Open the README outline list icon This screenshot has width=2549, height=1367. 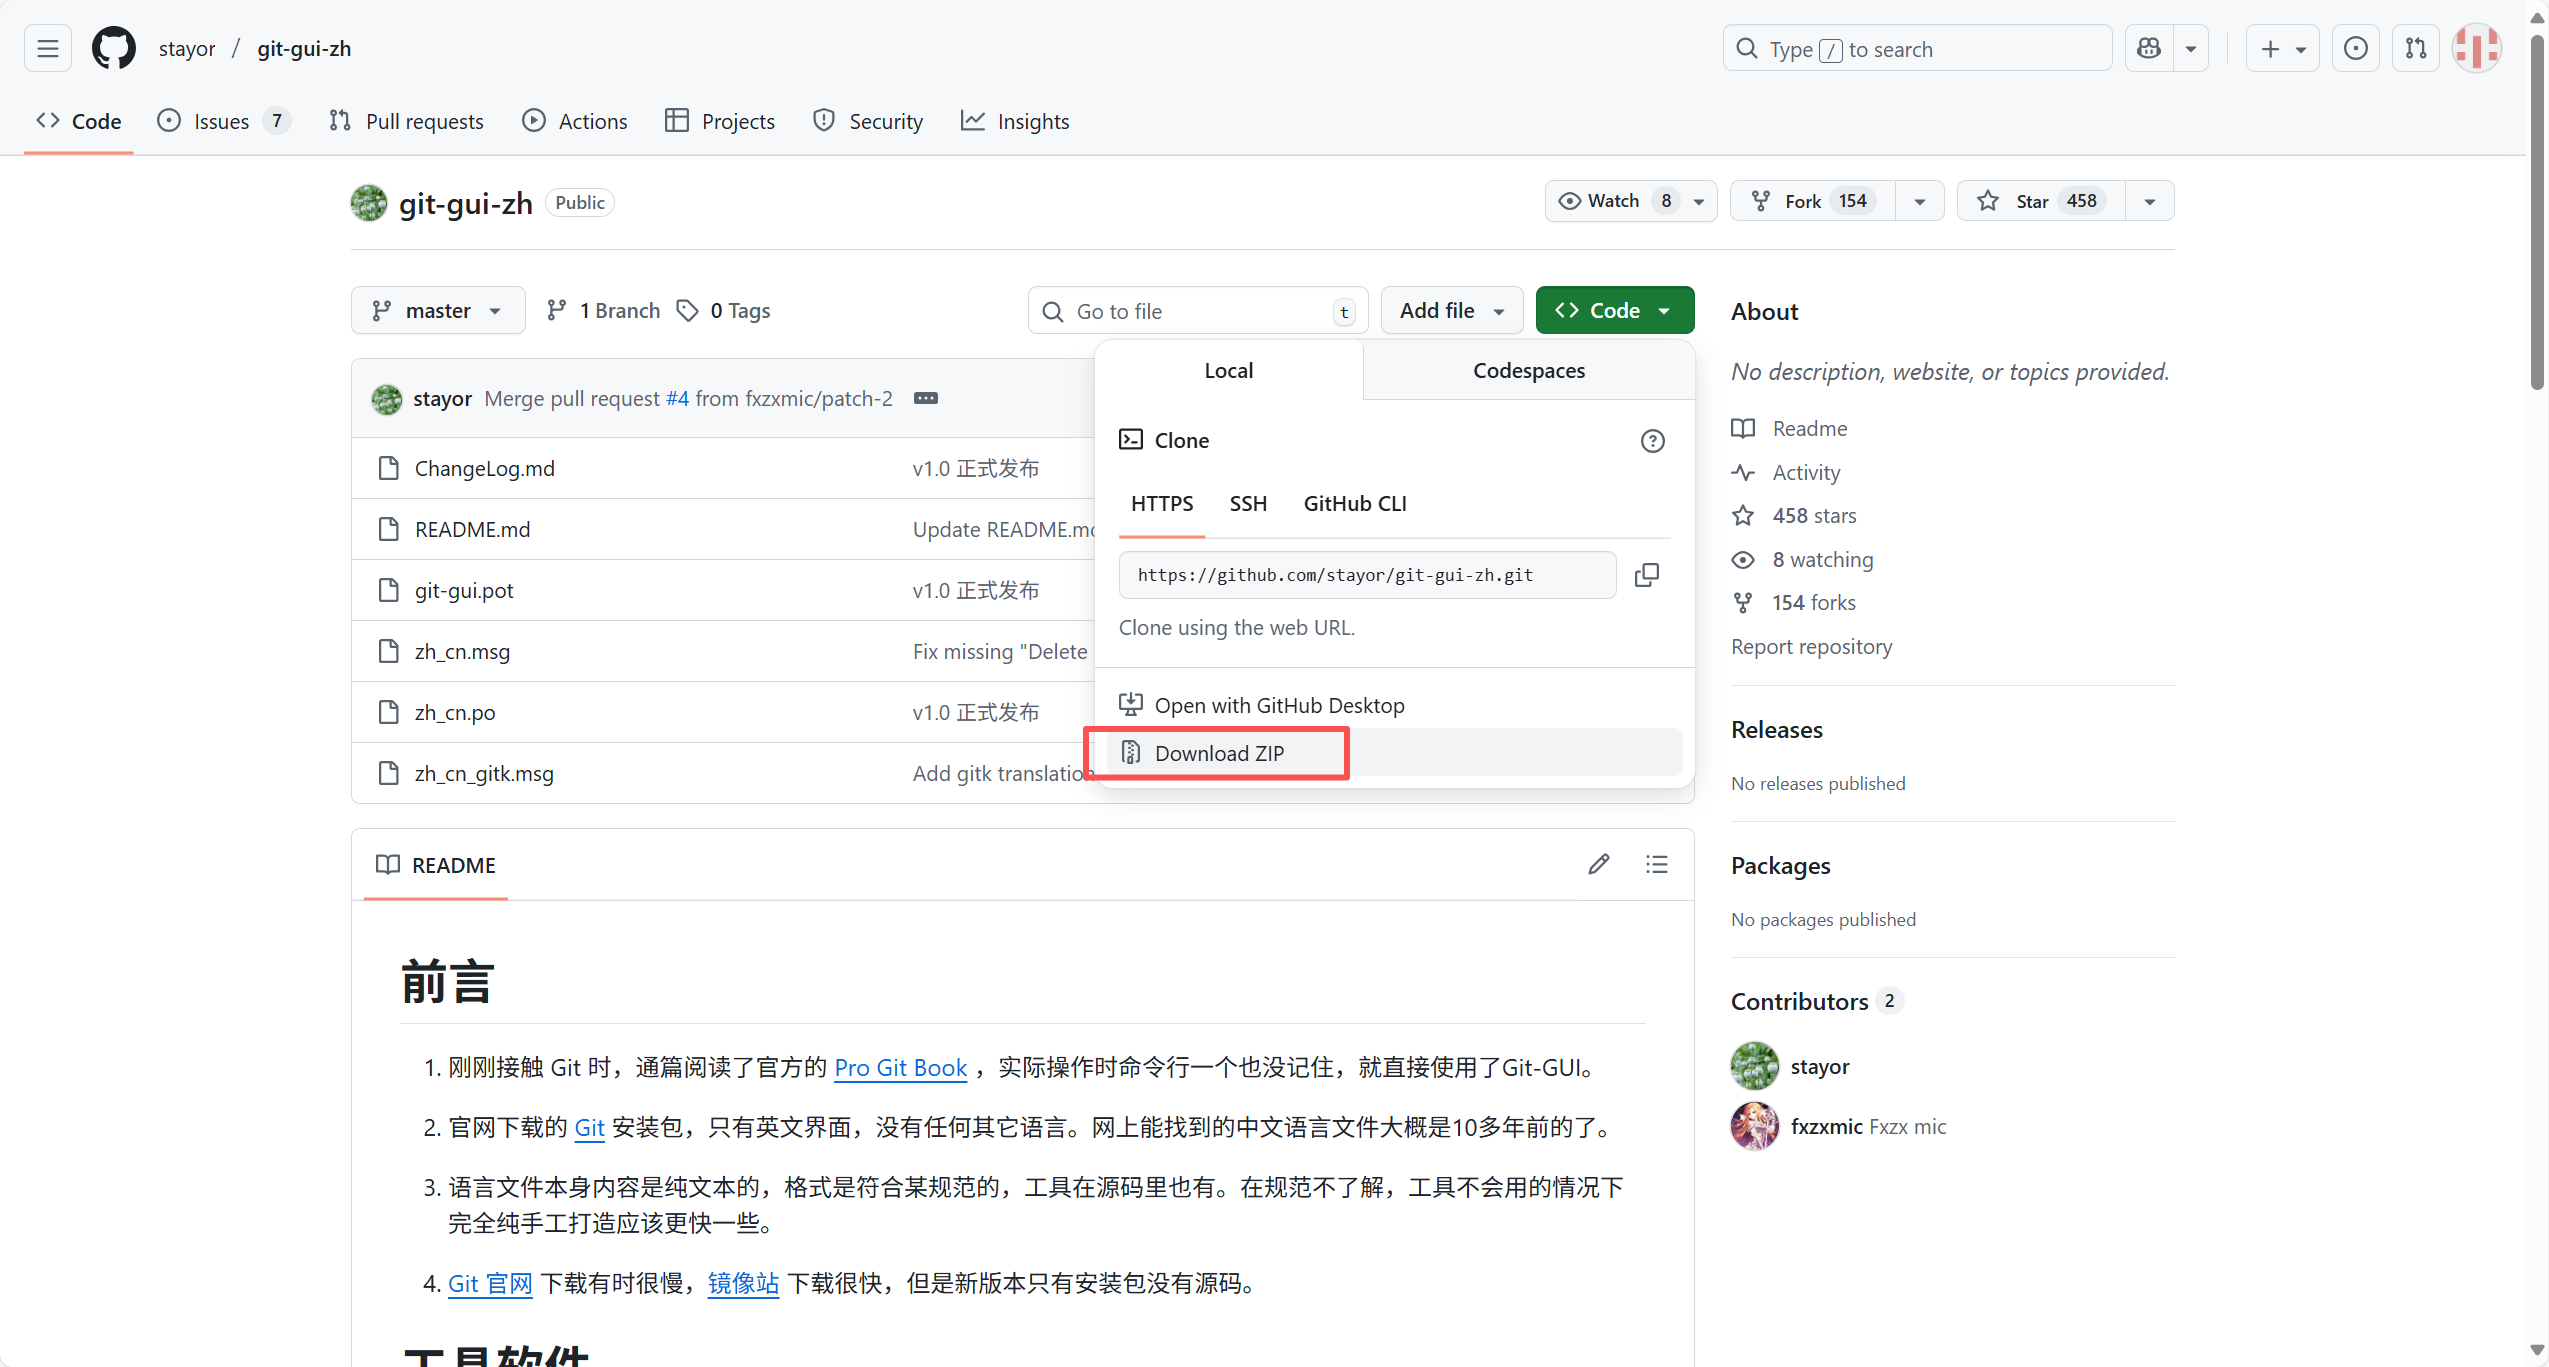point(1656,864)
